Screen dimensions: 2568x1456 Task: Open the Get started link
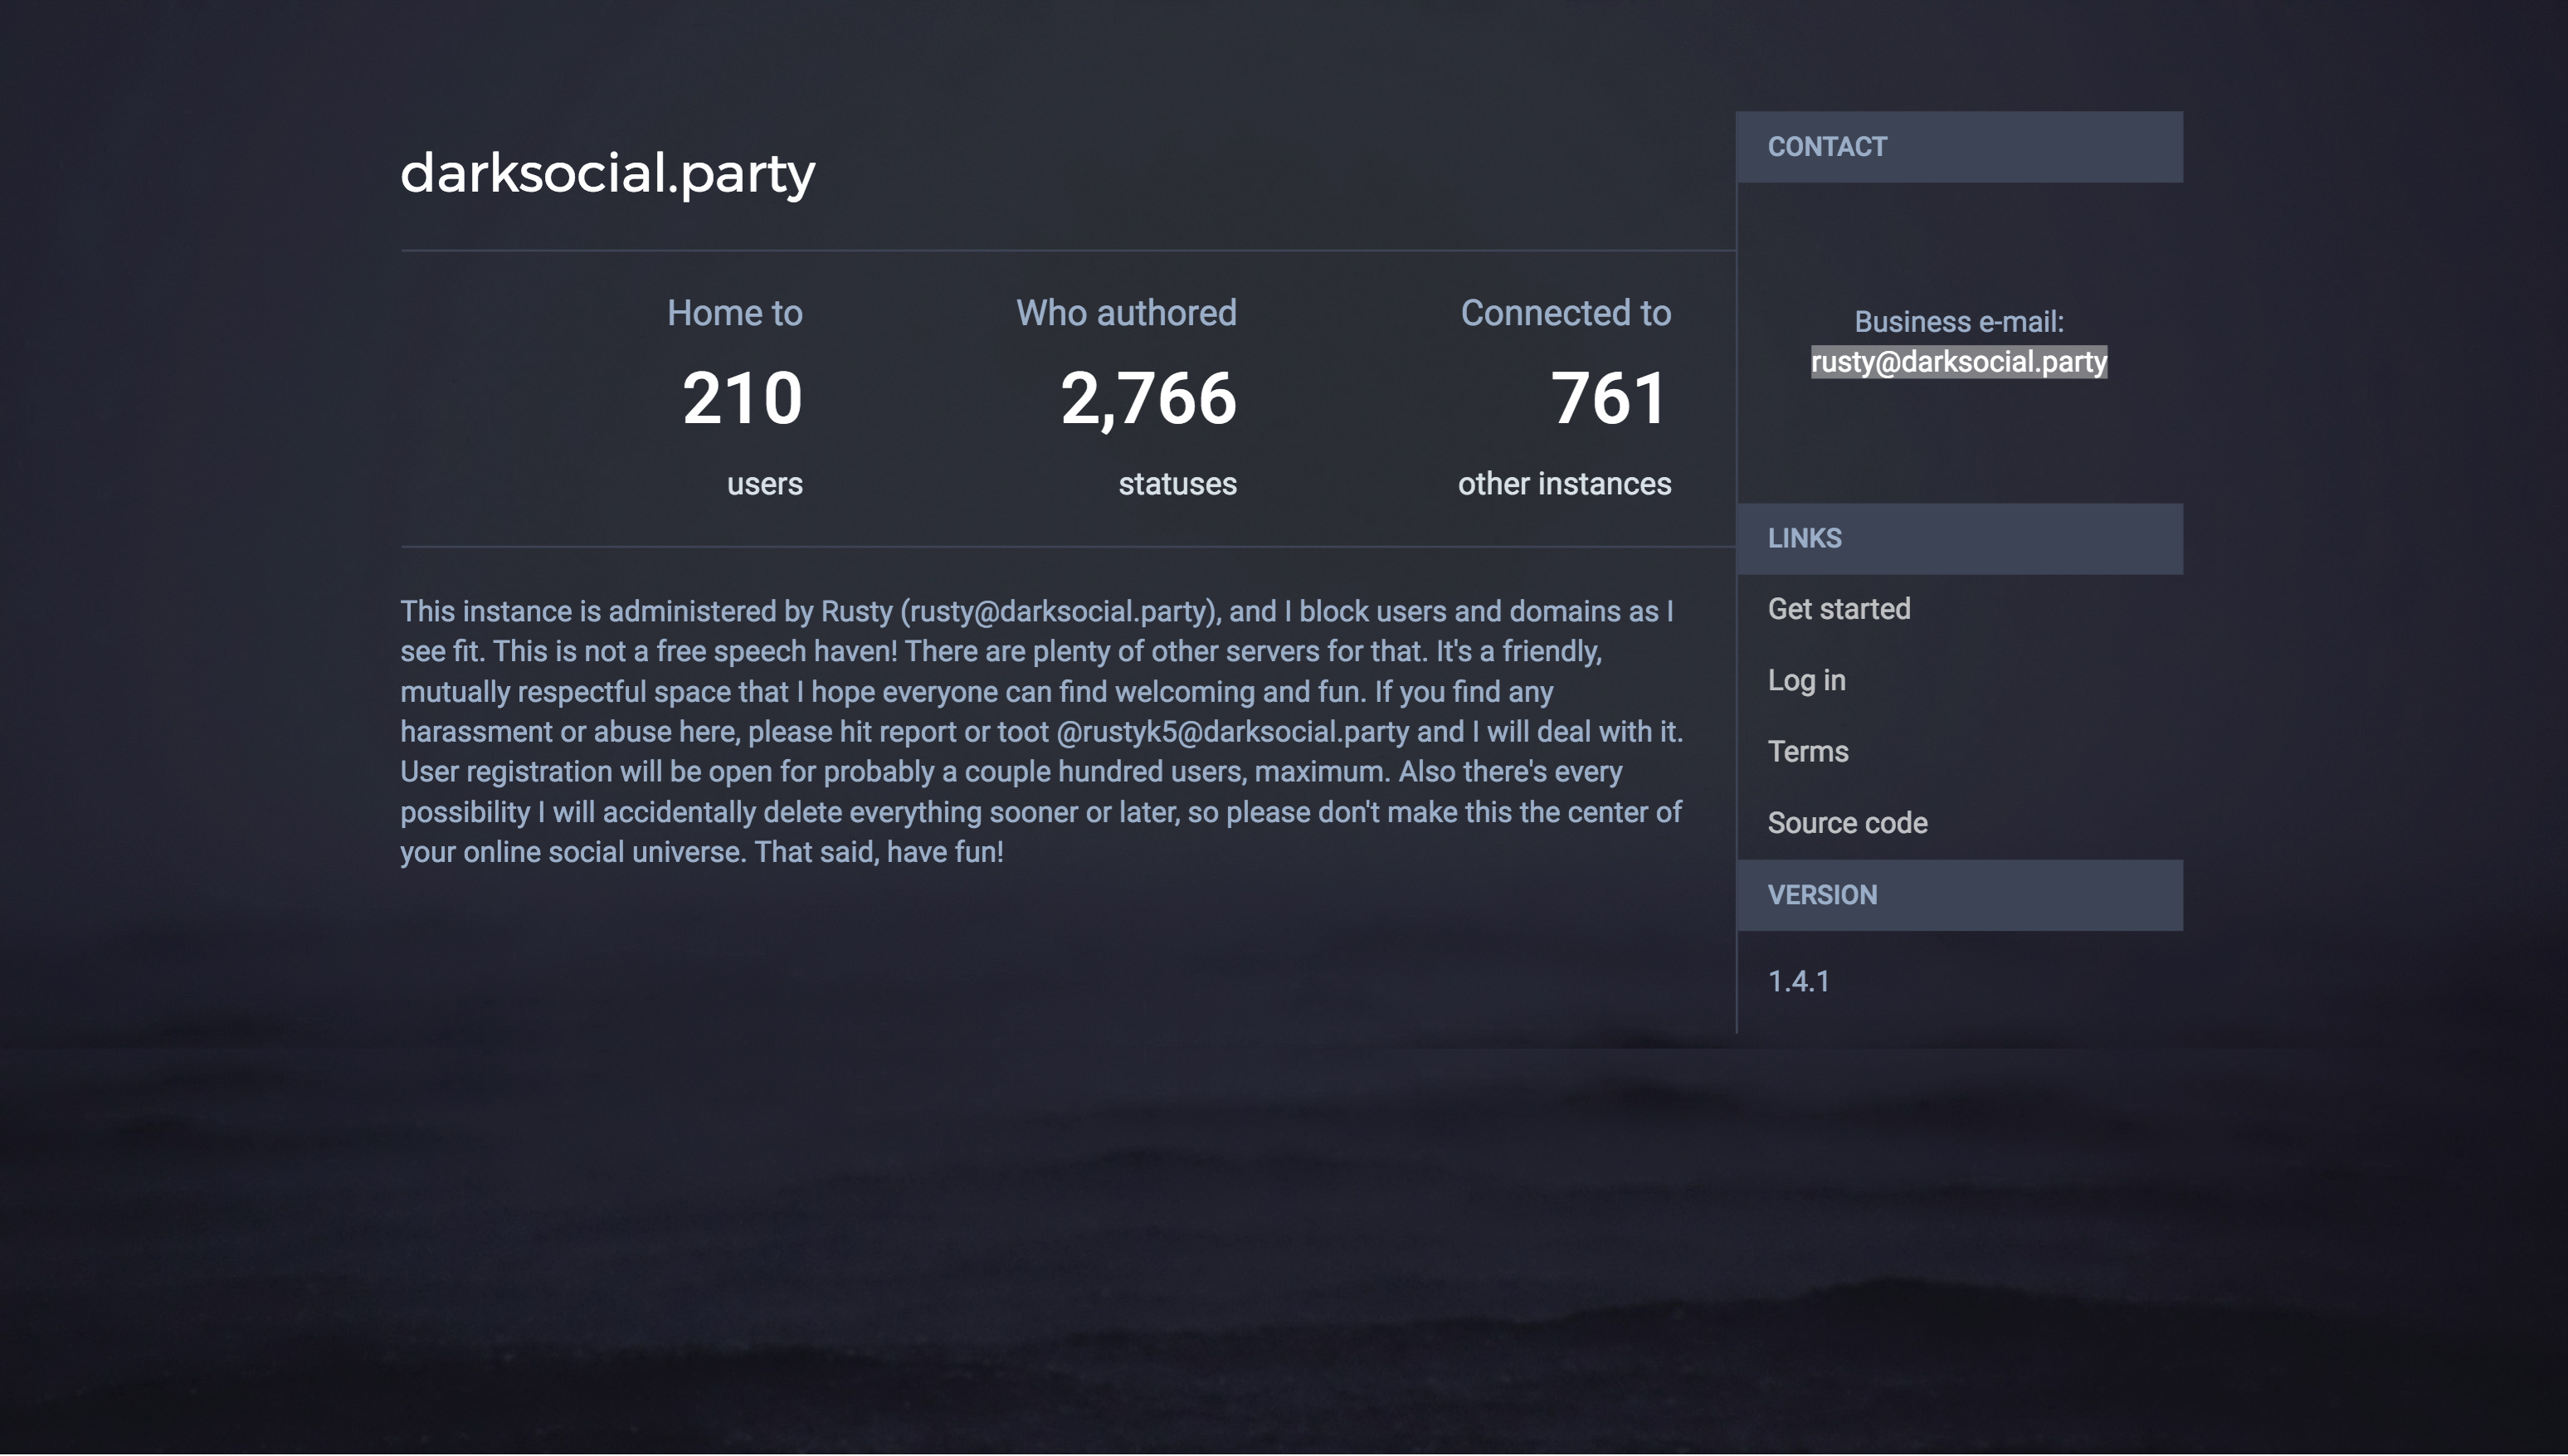(1838, 609)
